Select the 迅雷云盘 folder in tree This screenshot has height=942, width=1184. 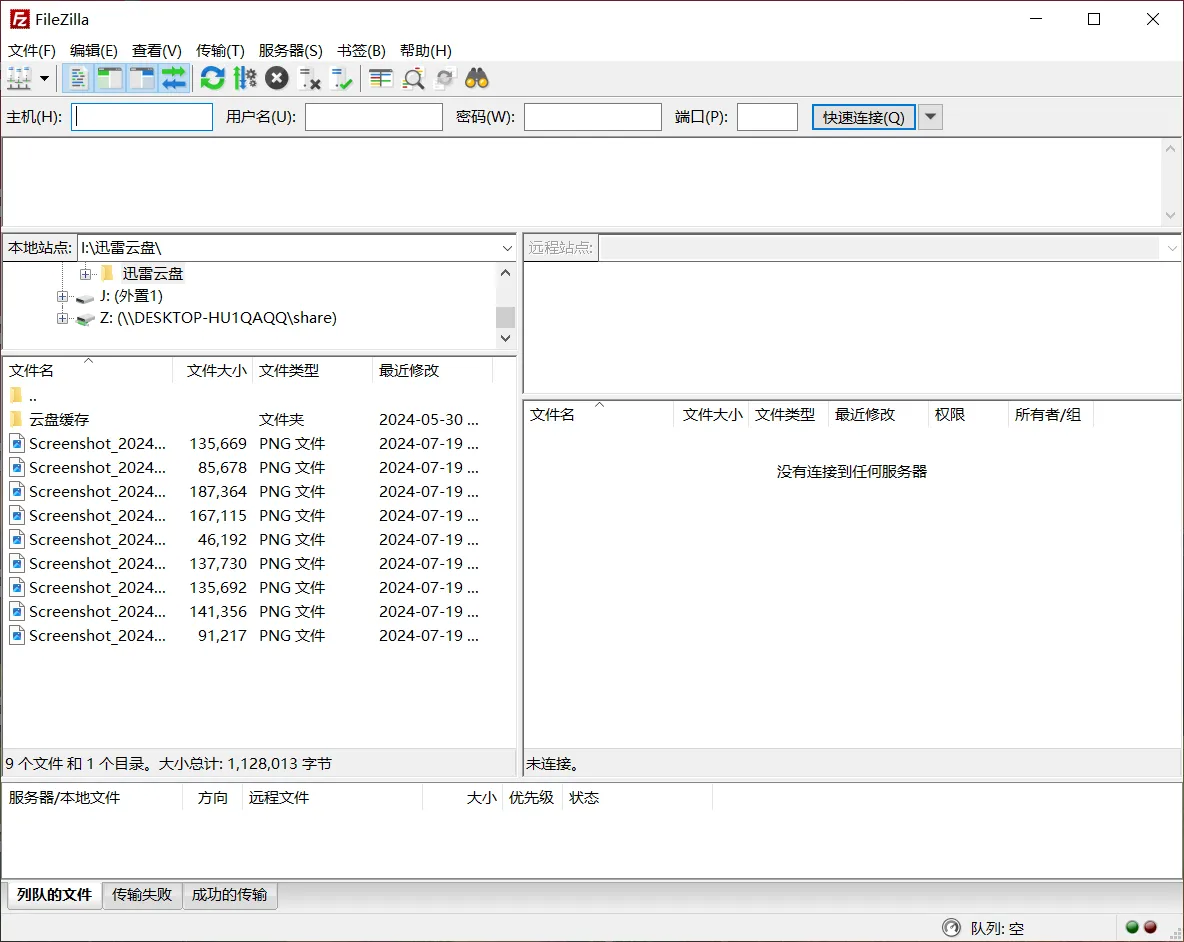[153, 273]
